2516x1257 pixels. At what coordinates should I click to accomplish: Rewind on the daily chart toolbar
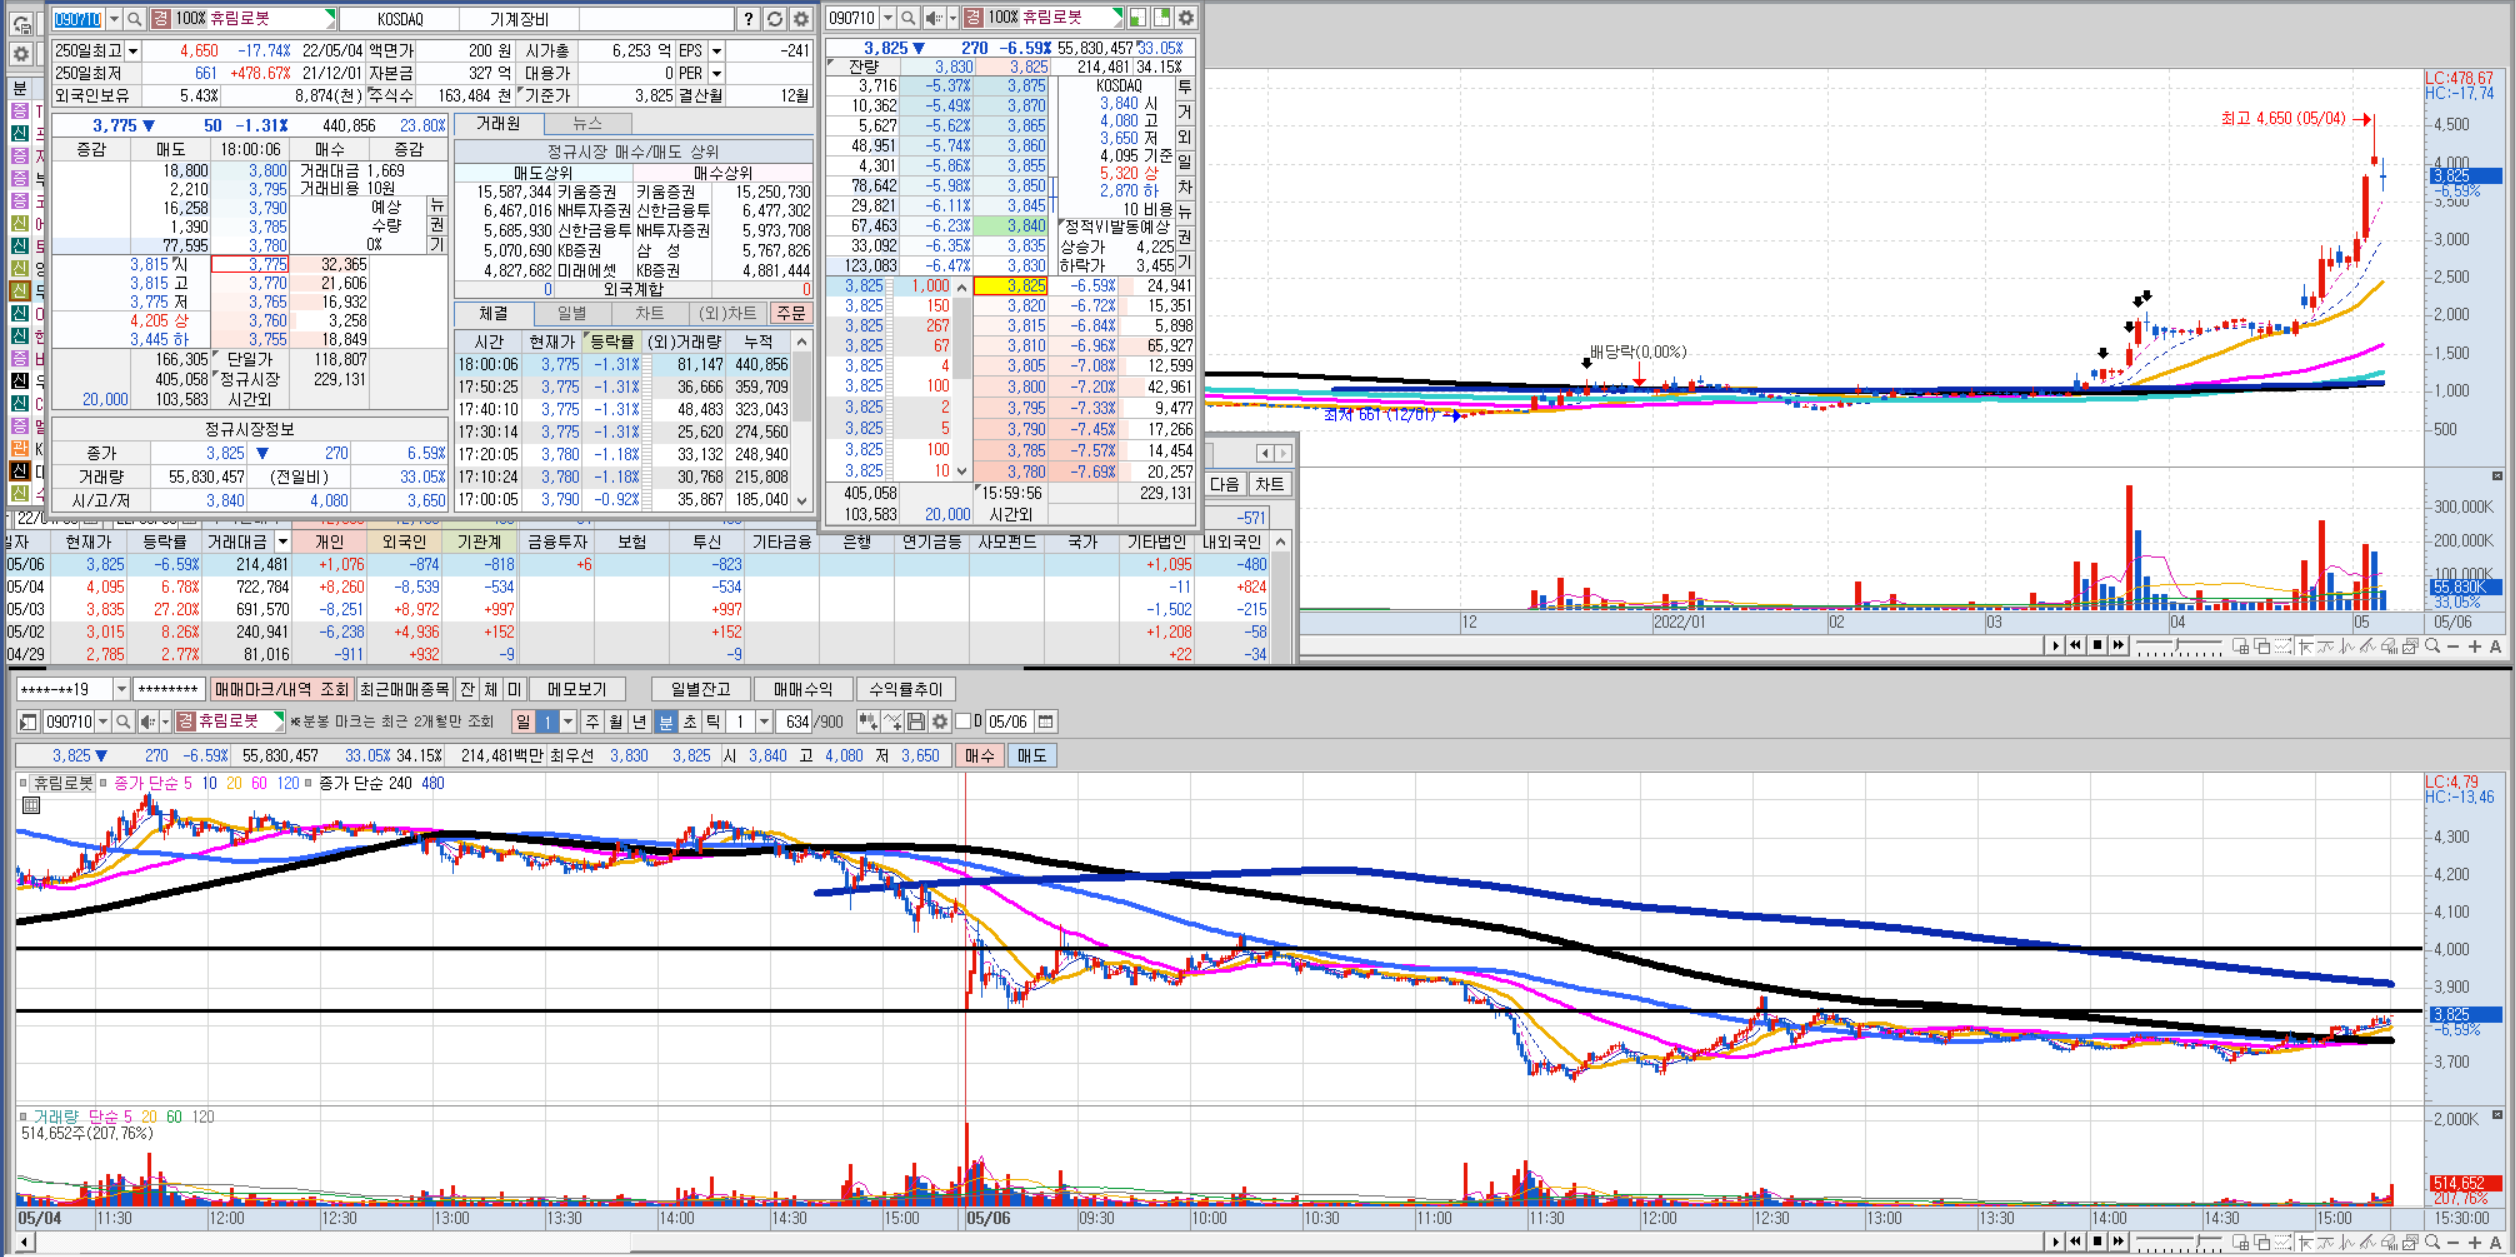[2075, 646]
